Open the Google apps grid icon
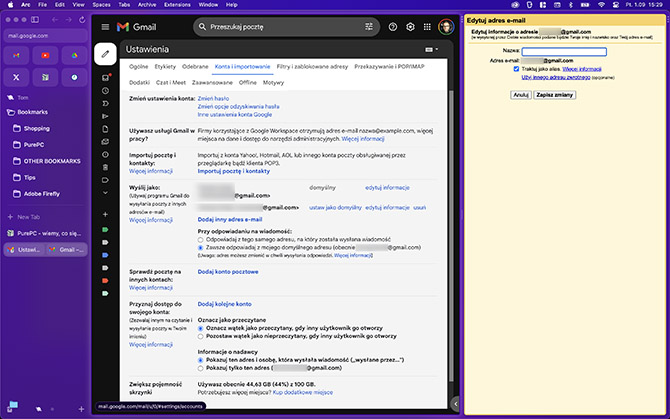The width and height of the screenshot is (670, 419). [427, 27]
